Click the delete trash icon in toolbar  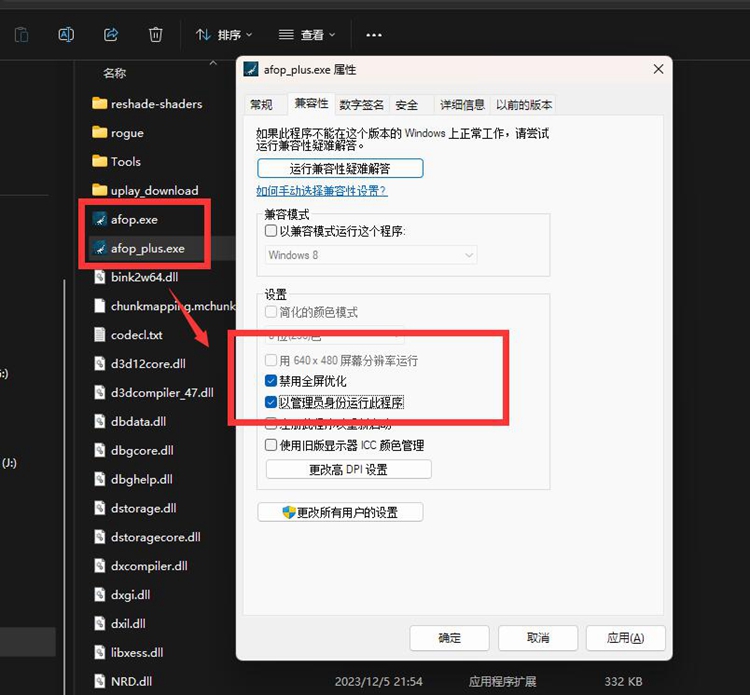(156, 35)
